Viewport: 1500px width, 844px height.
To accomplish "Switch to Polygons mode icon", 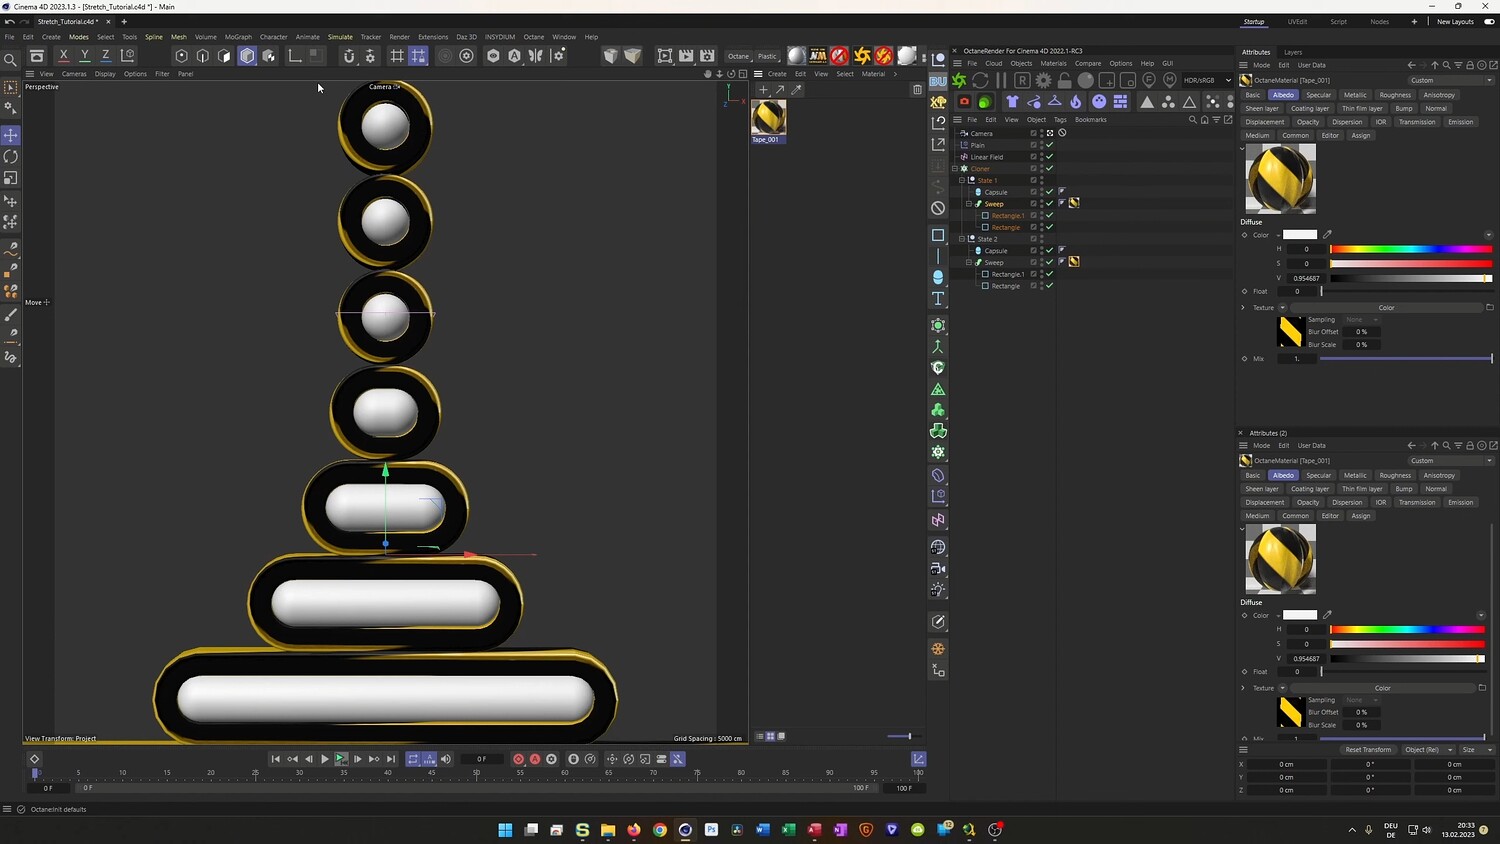I will [225, 56].
